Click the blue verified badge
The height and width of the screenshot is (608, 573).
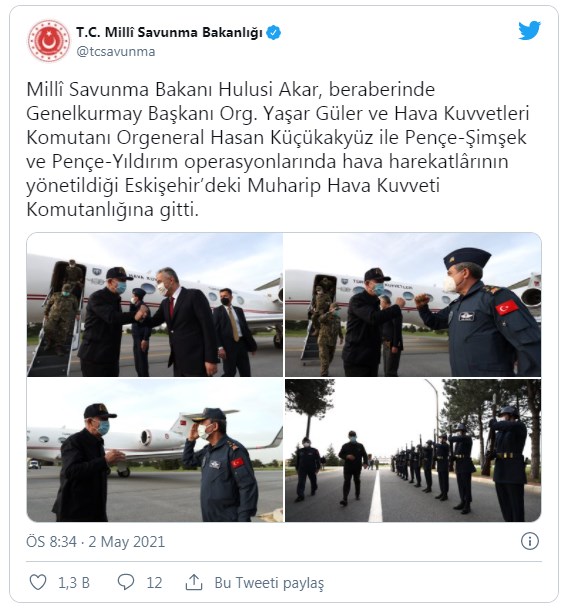pos(274,33)
